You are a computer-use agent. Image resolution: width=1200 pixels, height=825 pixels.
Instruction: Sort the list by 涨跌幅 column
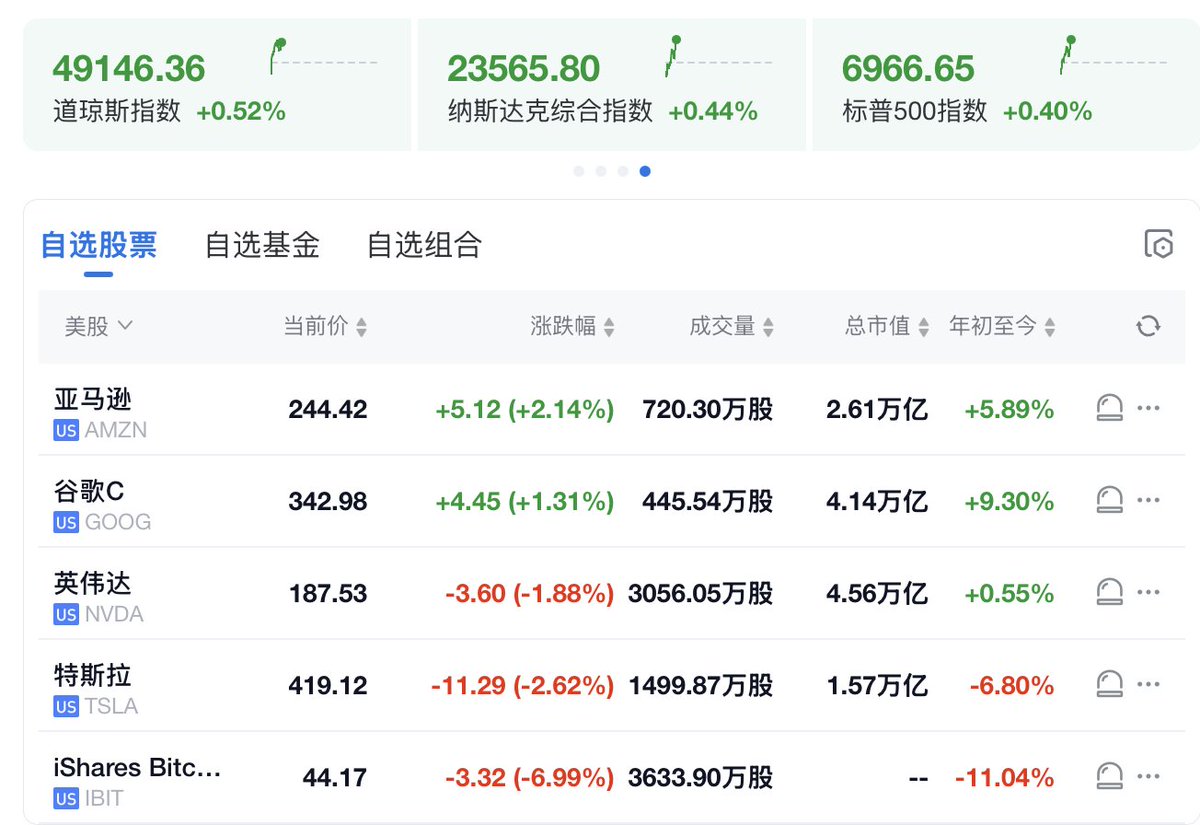(572, 326)
